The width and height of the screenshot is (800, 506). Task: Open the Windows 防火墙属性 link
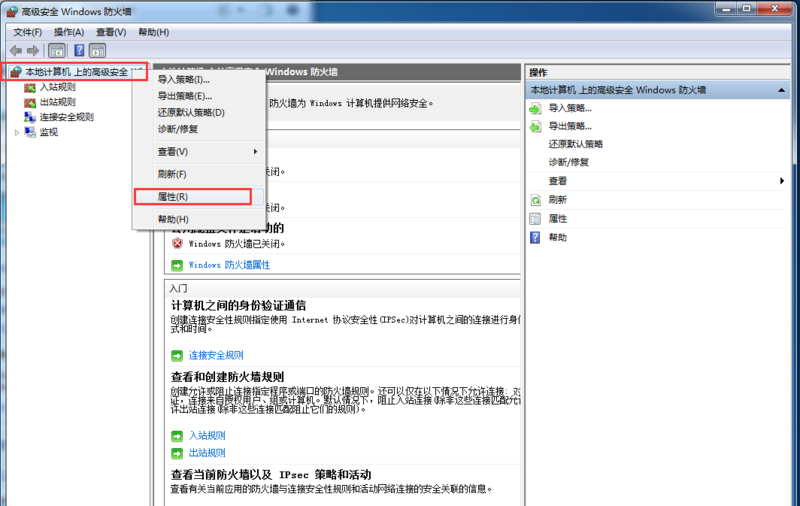pyautogui.click(x=229, y=265)
